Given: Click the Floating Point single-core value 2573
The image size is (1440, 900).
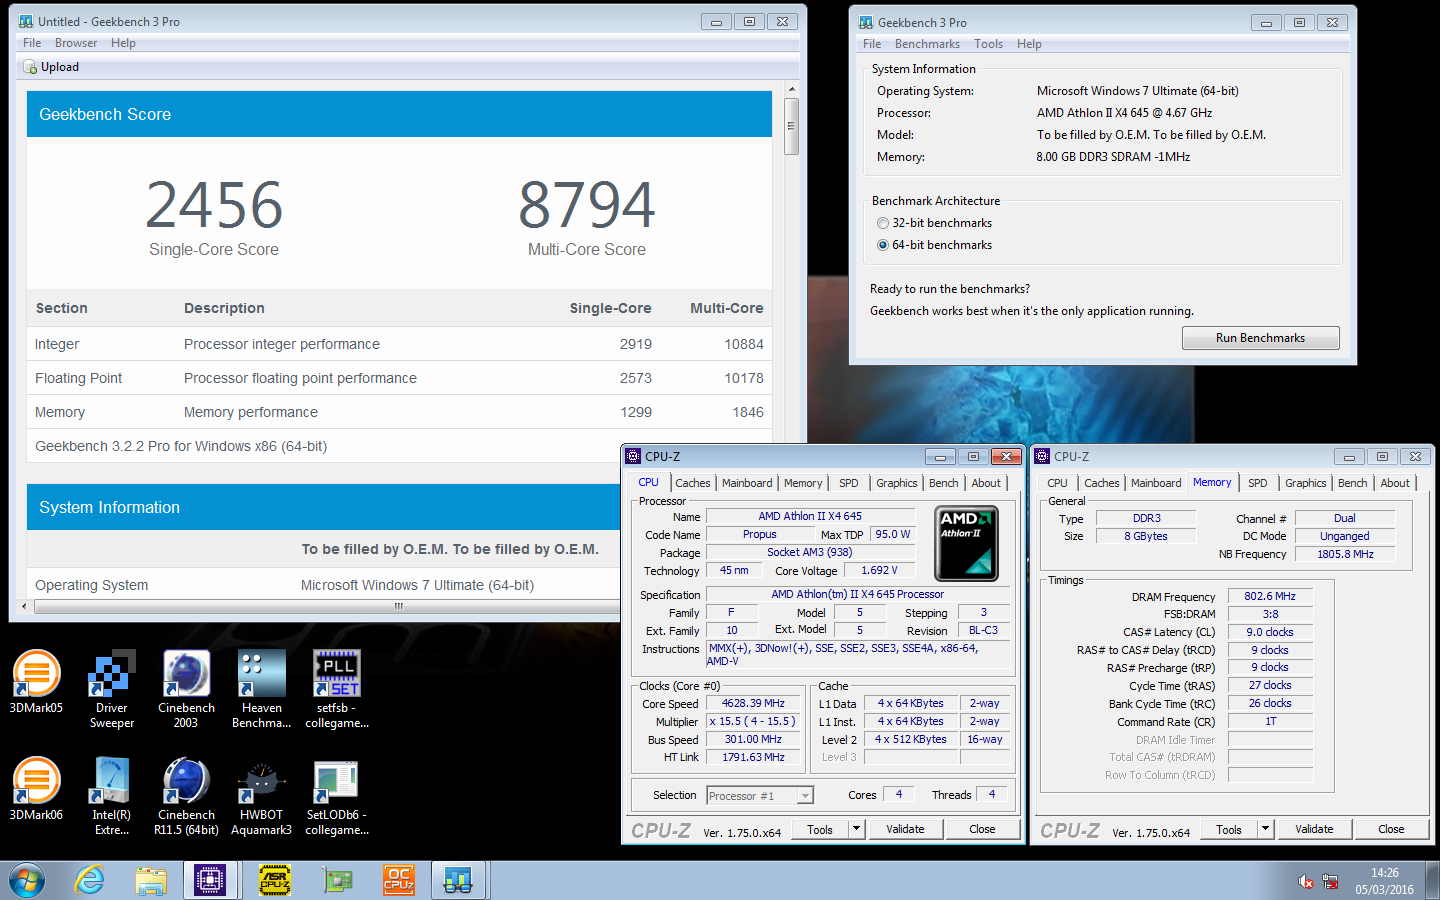Looking at the screenshot, I should click(636, 378).
